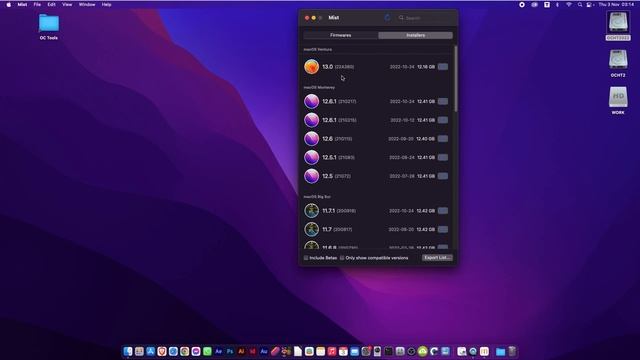Click the icon of 12.6.1 dated 2022-10-24

coord(311,101)
